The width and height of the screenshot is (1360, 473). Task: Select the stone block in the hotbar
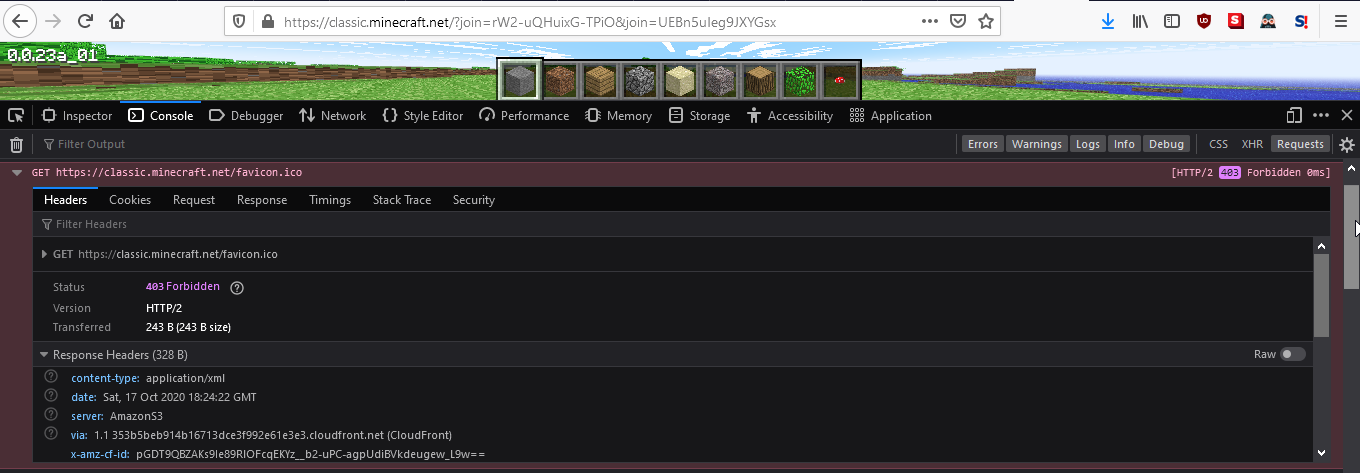tap(520, 79)
